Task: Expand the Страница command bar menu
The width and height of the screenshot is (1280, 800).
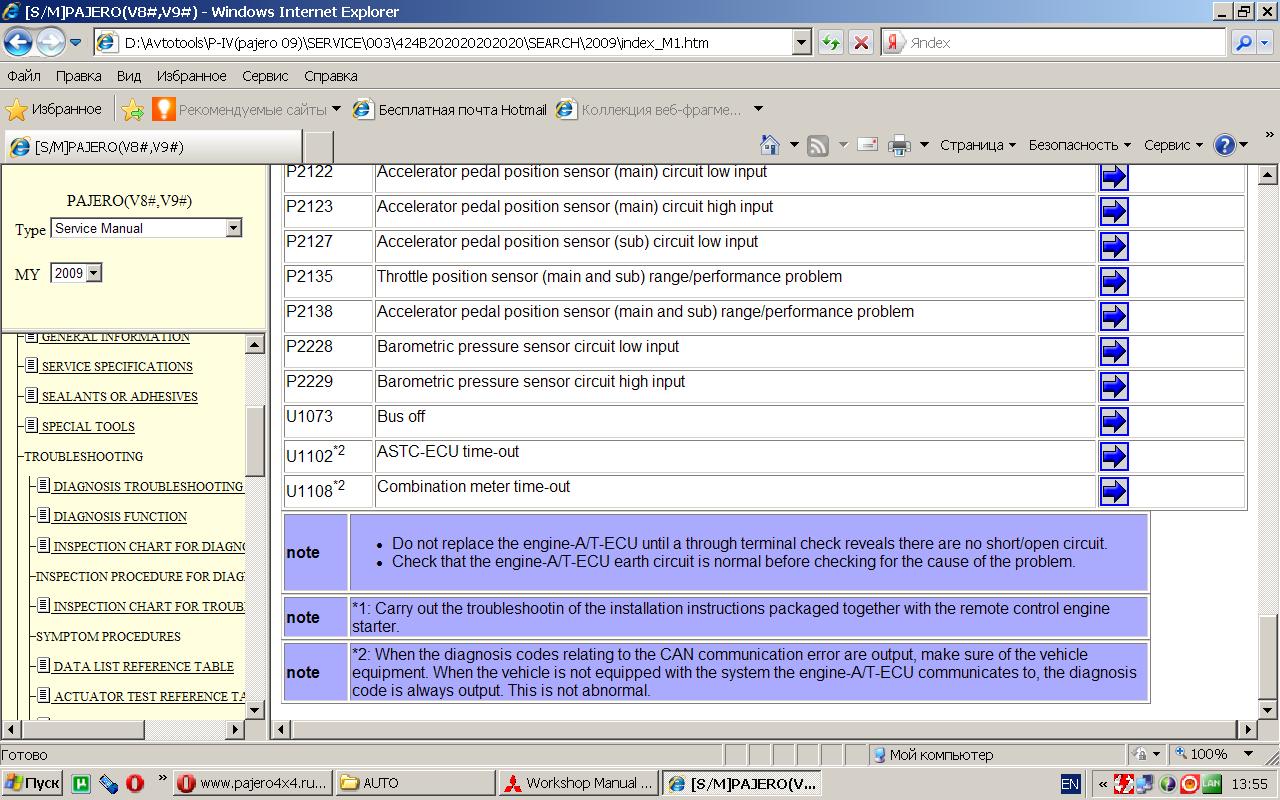Action: 977,145
